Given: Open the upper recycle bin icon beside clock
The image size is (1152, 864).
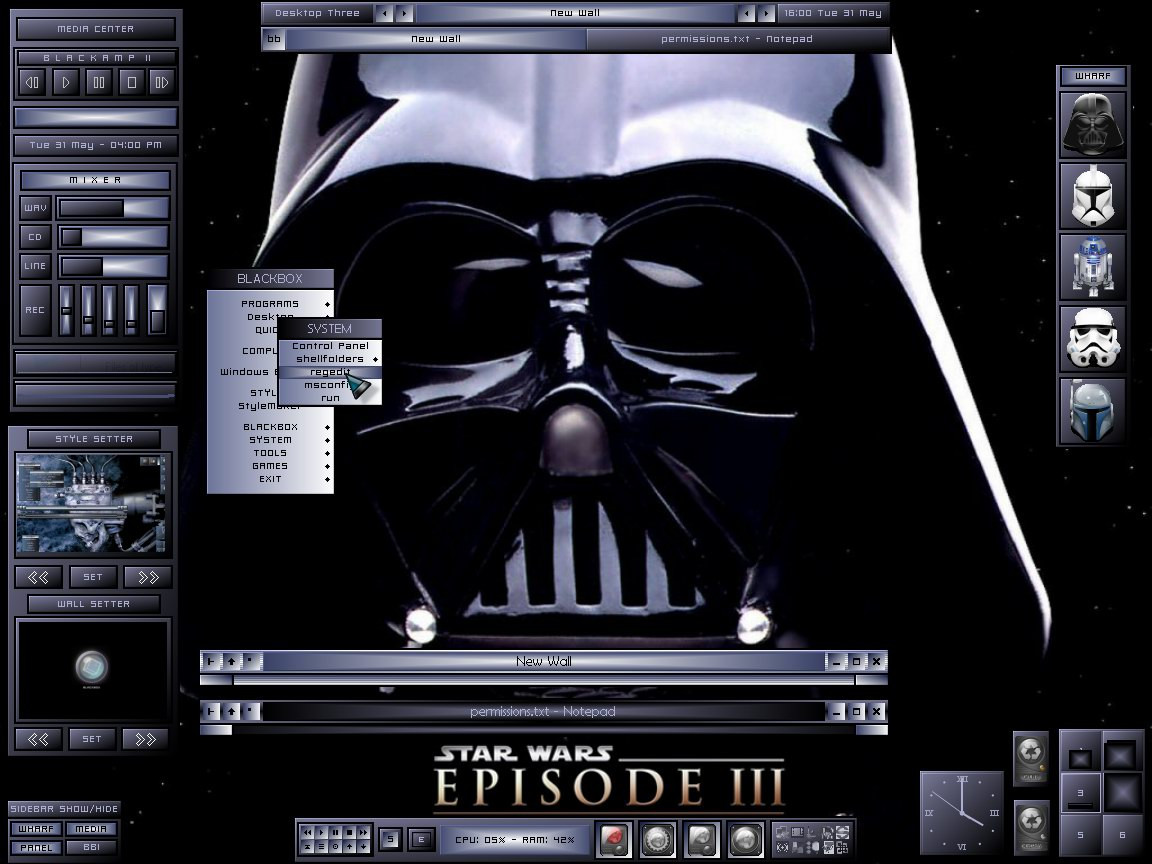Looking at the screenshot, I should pos(1032,757).
